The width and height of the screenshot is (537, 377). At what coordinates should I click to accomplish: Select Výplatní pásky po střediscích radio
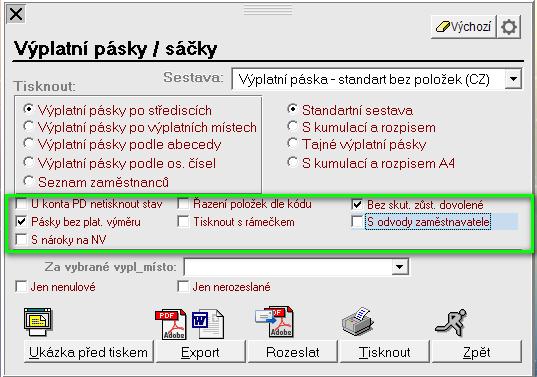coord(117,110)
